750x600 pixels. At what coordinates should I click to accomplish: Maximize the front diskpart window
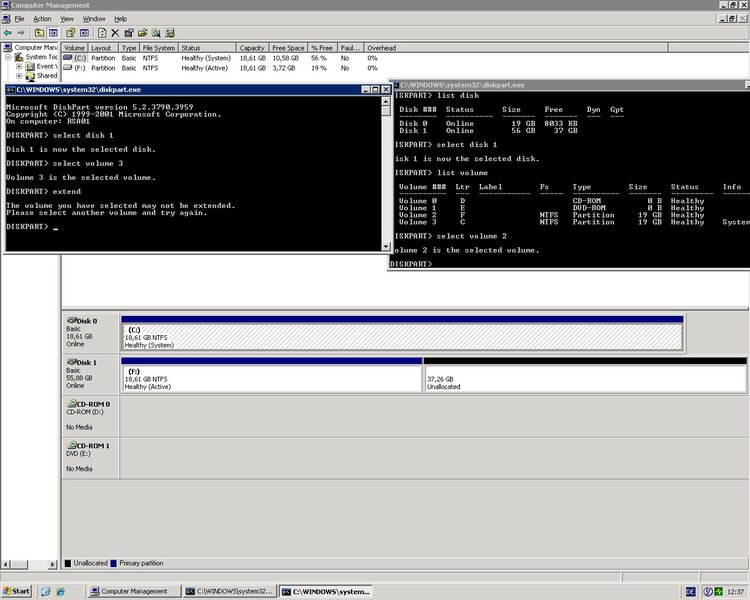[375, 89]
